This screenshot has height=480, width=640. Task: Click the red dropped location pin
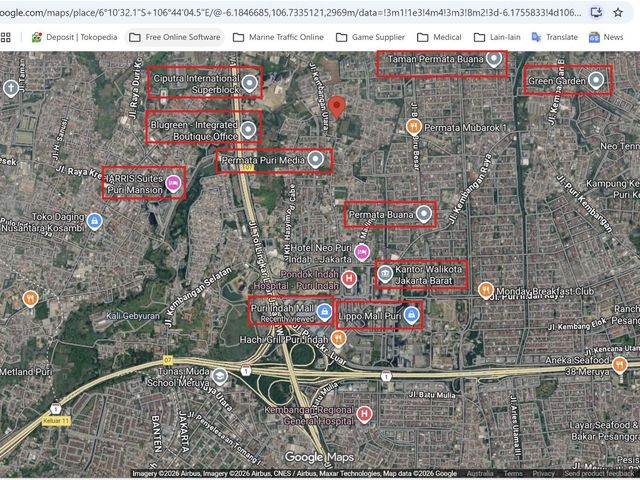[337, 107]
